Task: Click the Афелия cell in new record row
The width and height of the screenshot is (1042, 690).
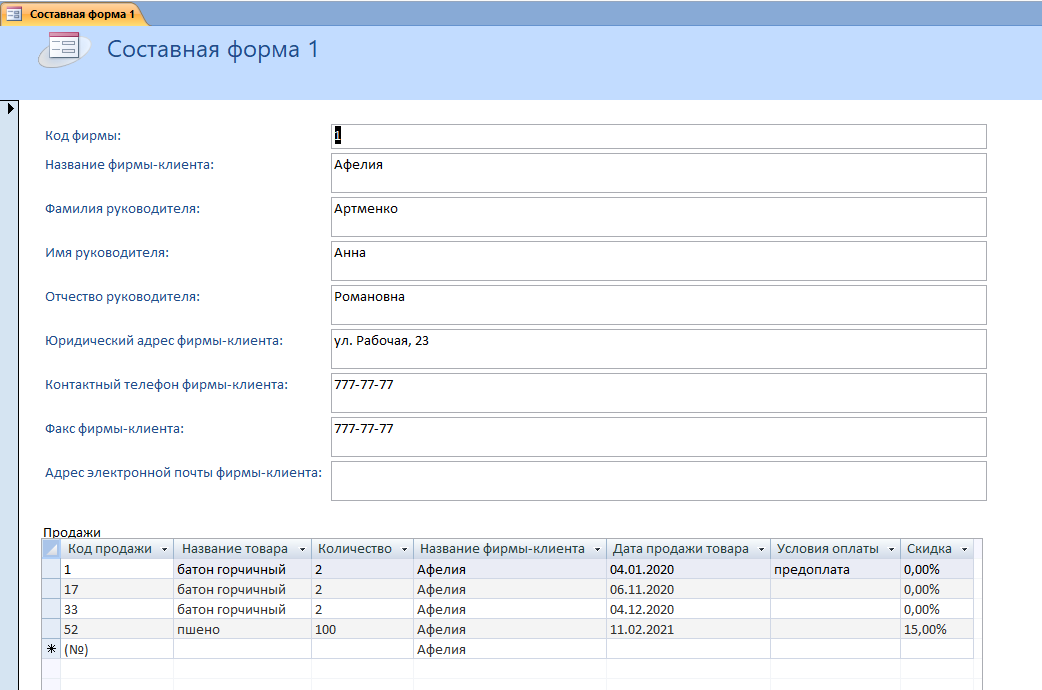Action: 510,649
